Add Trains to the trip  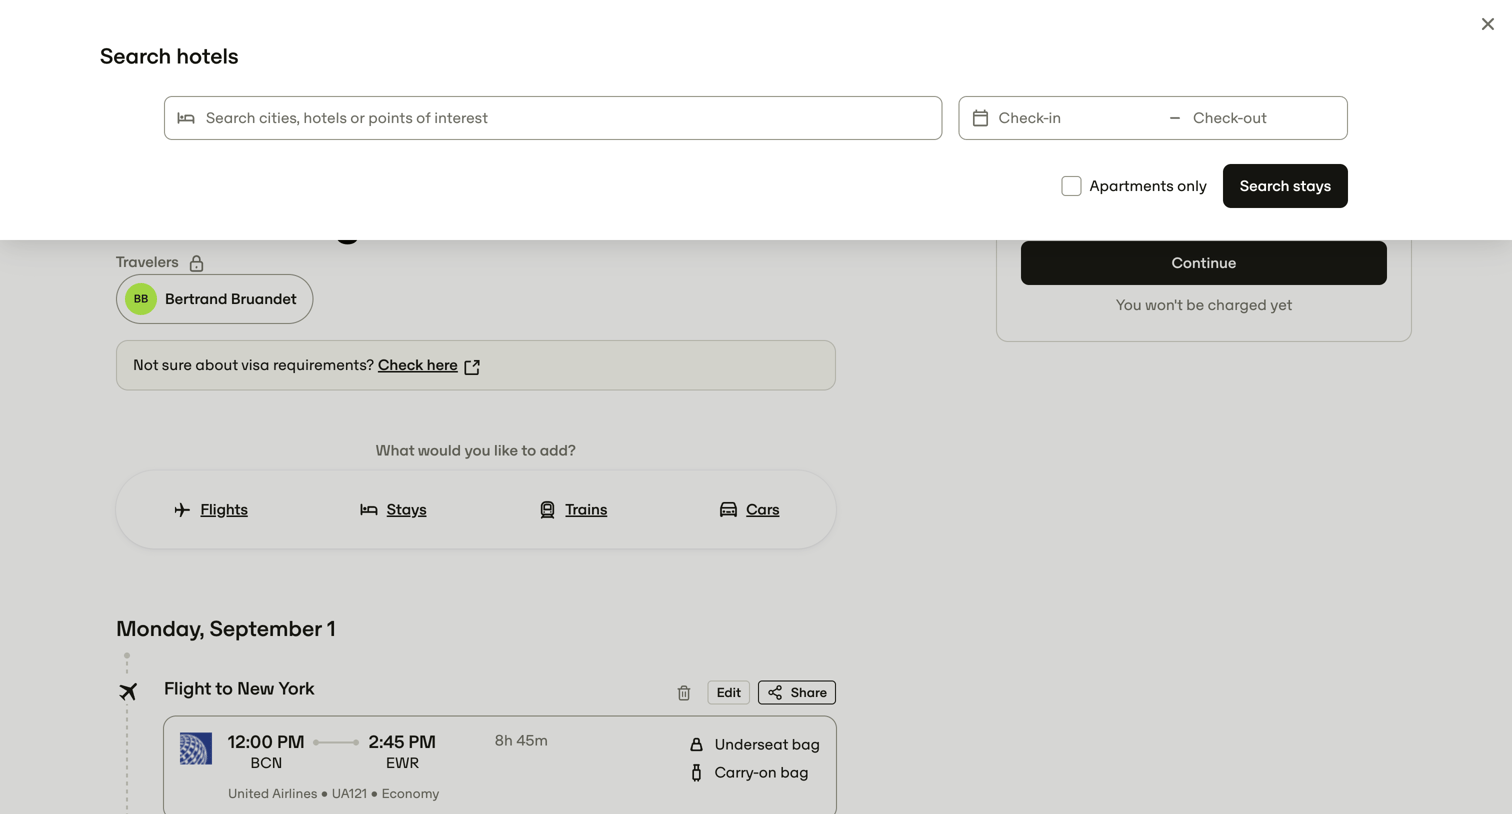pyautogui.click(x=585, y=510)
